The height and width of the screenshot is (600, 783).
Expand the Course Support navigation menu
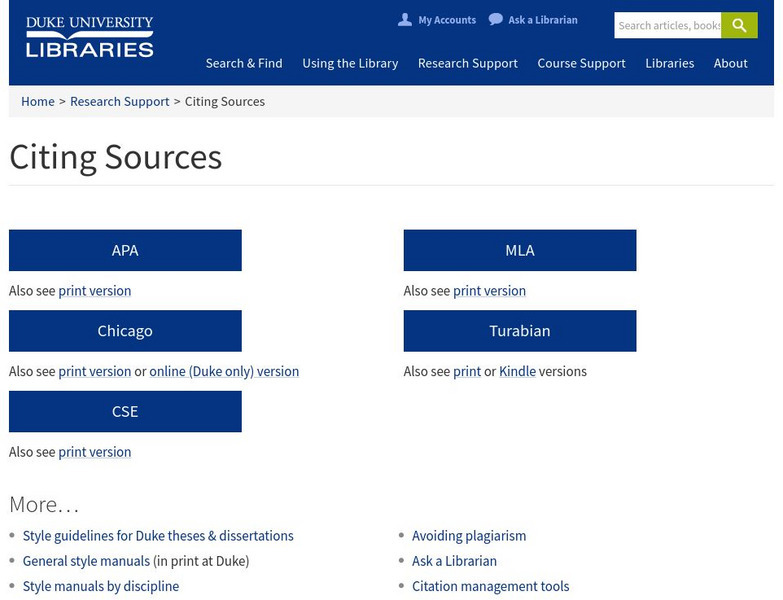[581, 63]
